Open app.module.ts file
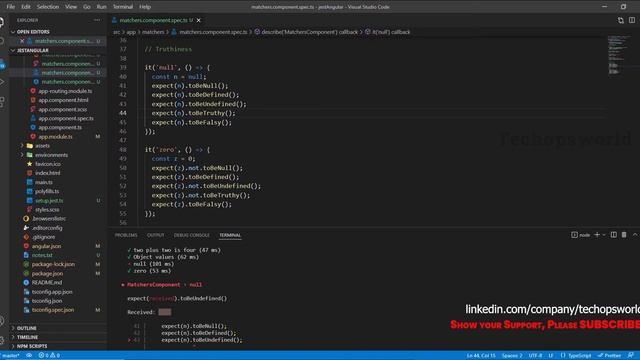The image size is (640, 360). pyautogui.click(x=55, y=137)
